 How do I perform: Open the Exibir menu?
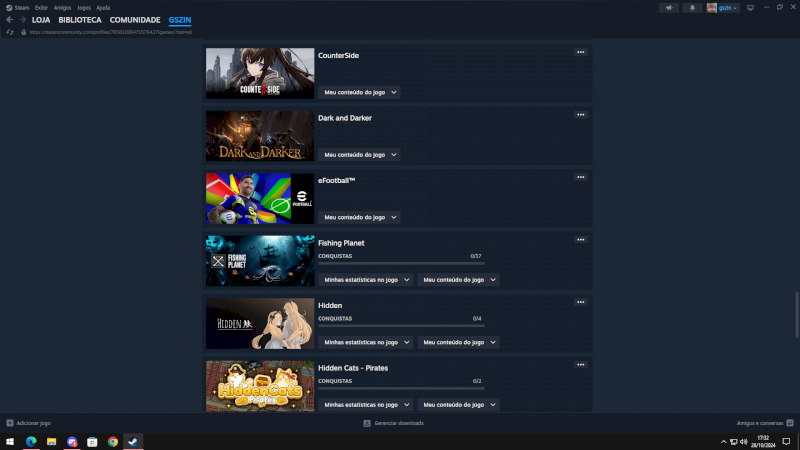point(41,8)
